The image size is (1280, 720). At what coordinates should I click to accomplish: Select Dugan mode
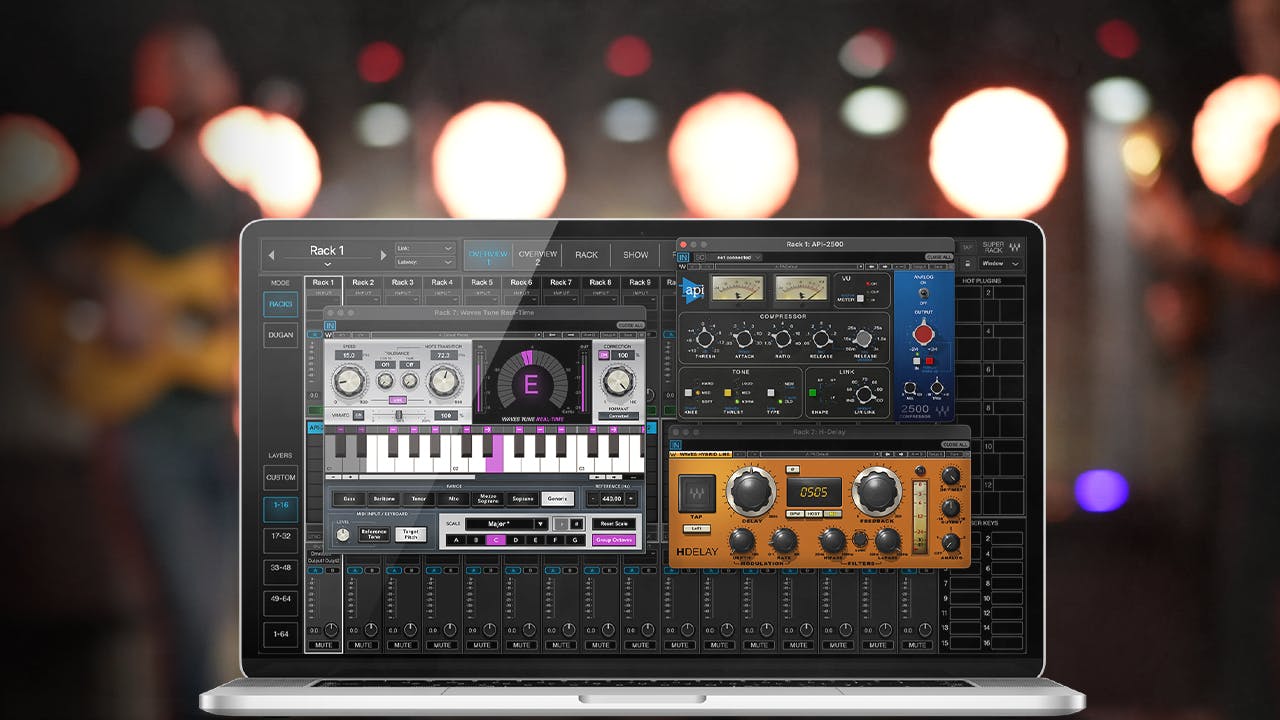coord(280,335)
